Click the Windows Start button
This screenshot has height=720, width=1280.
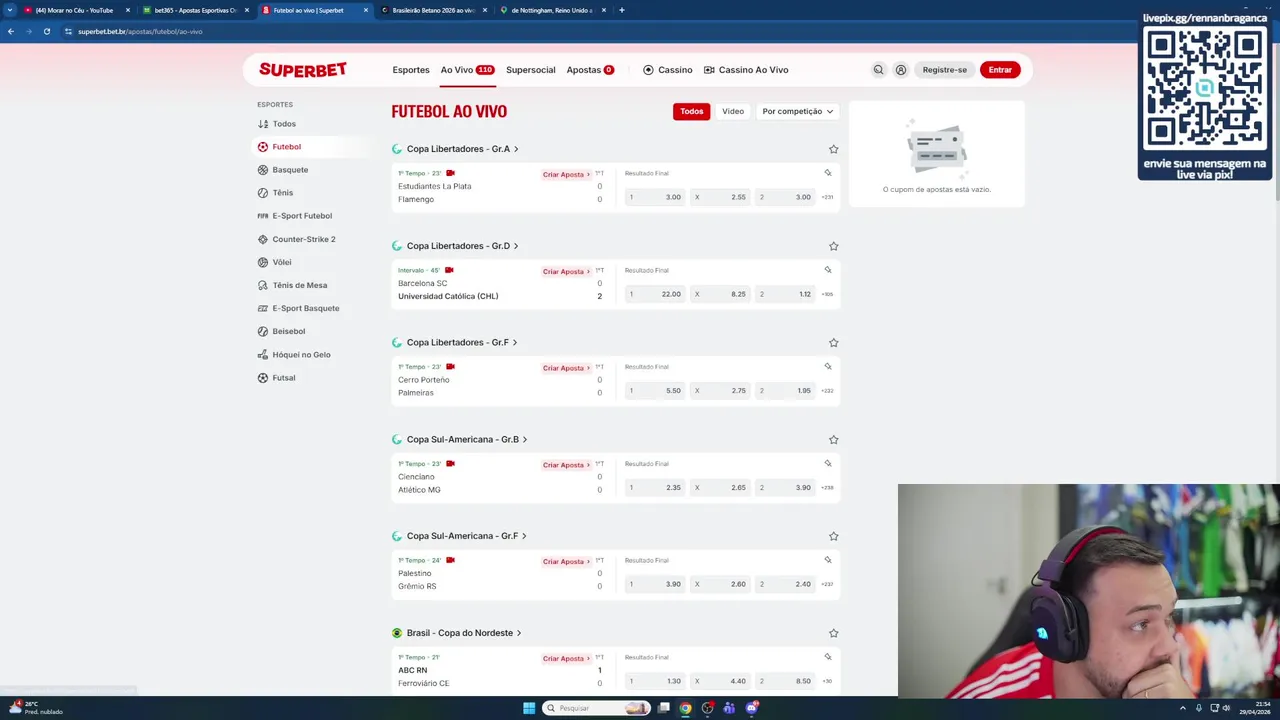(529, 708)
